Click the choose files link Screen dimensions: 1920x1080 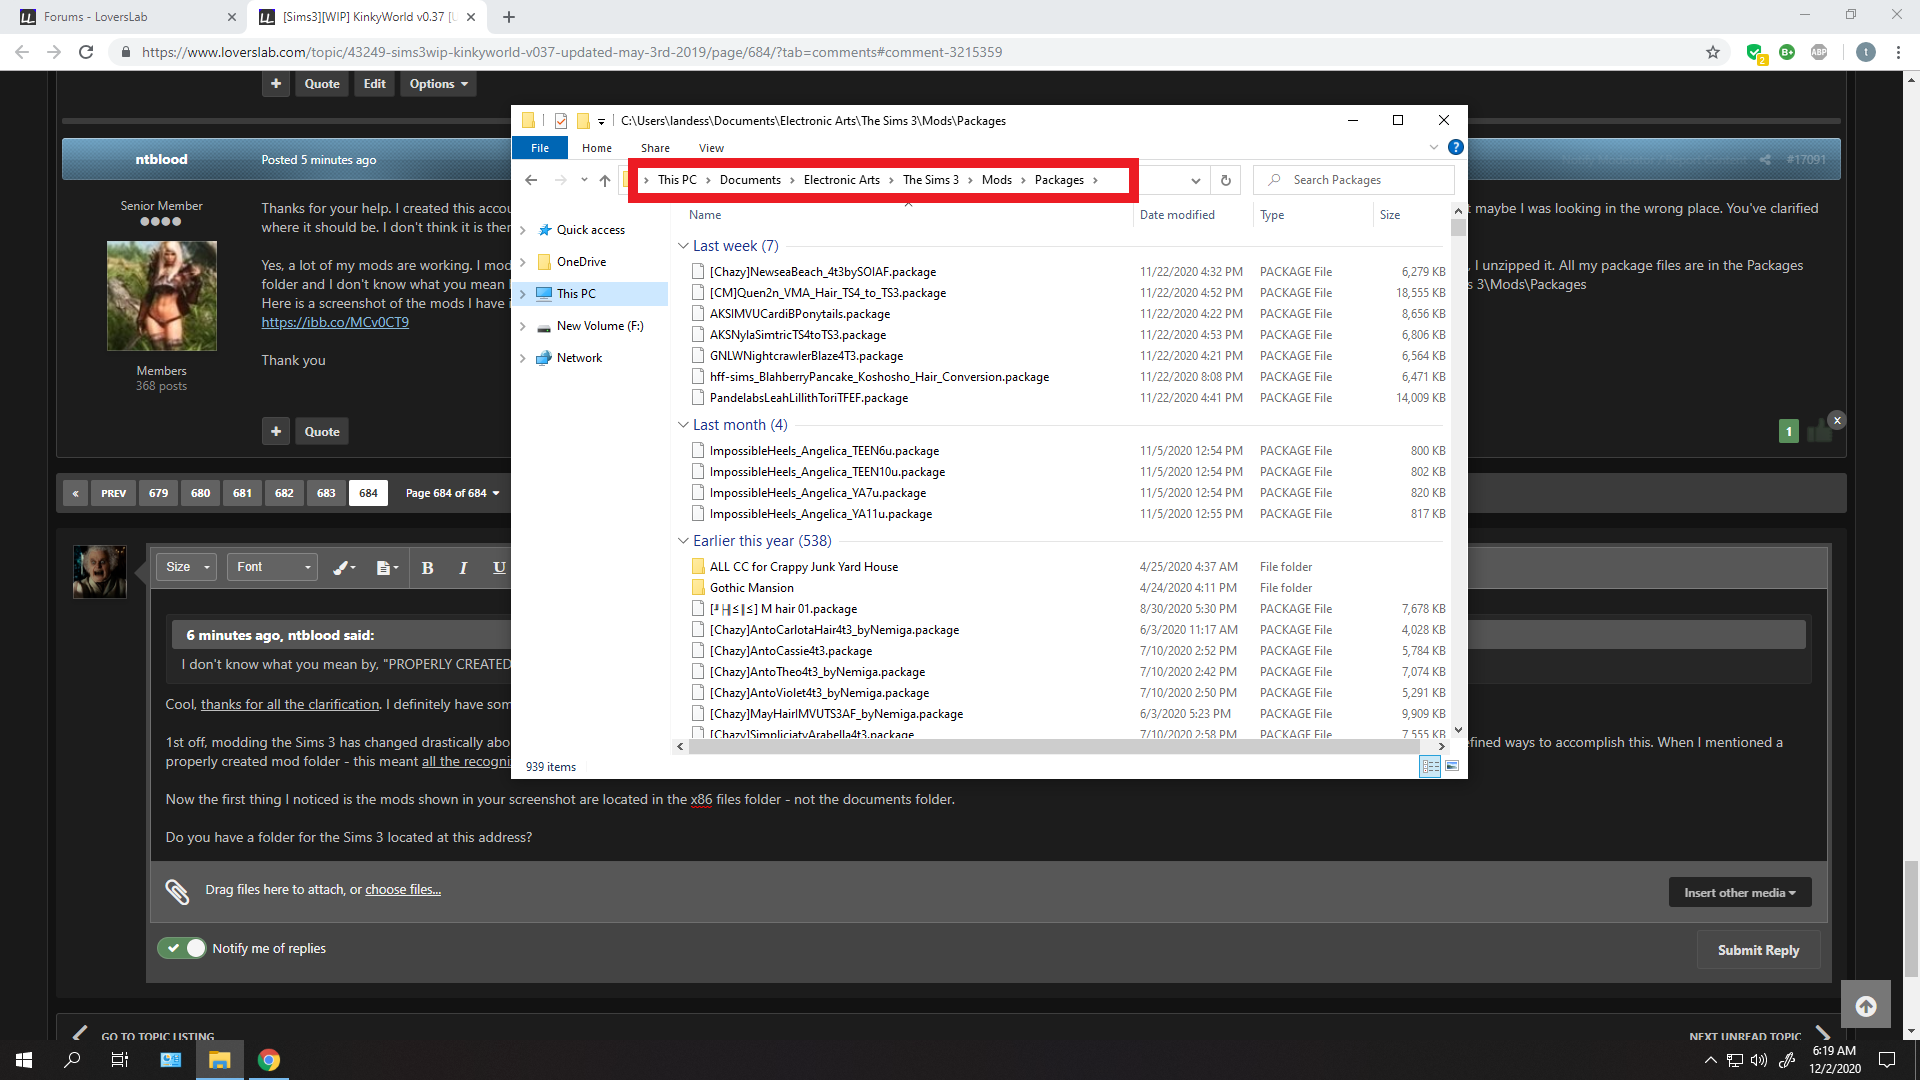click(x=403, y=890)
